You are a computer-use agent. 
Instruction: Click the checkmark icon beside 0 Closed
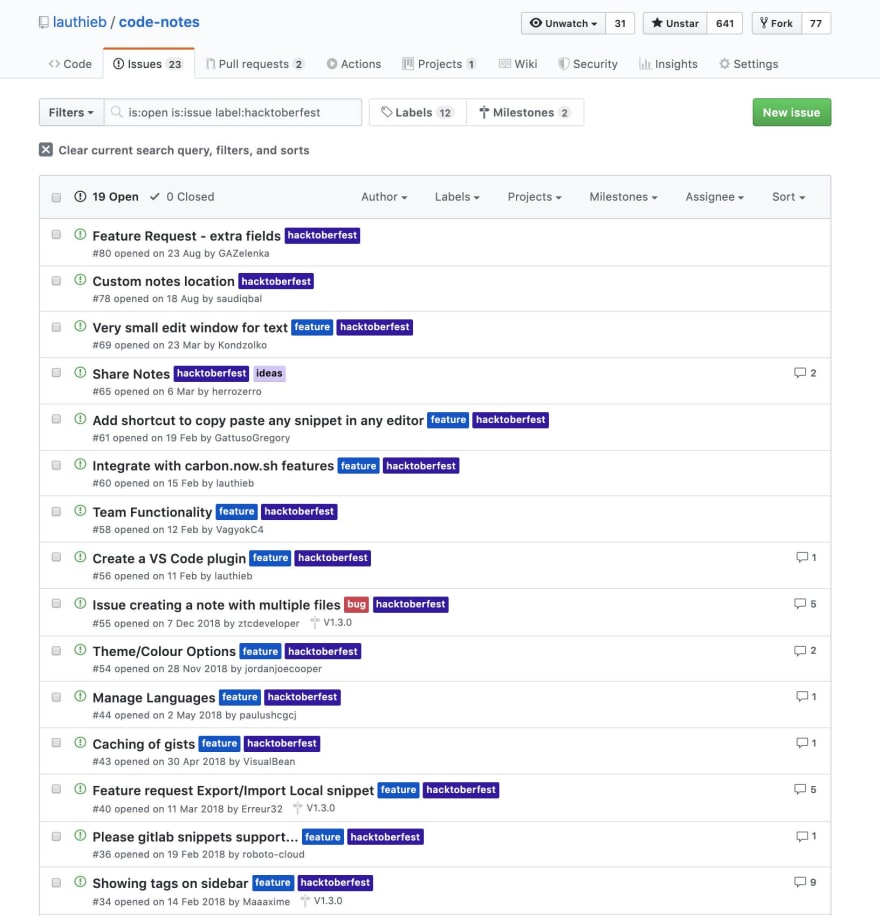[x=155, y=196]
